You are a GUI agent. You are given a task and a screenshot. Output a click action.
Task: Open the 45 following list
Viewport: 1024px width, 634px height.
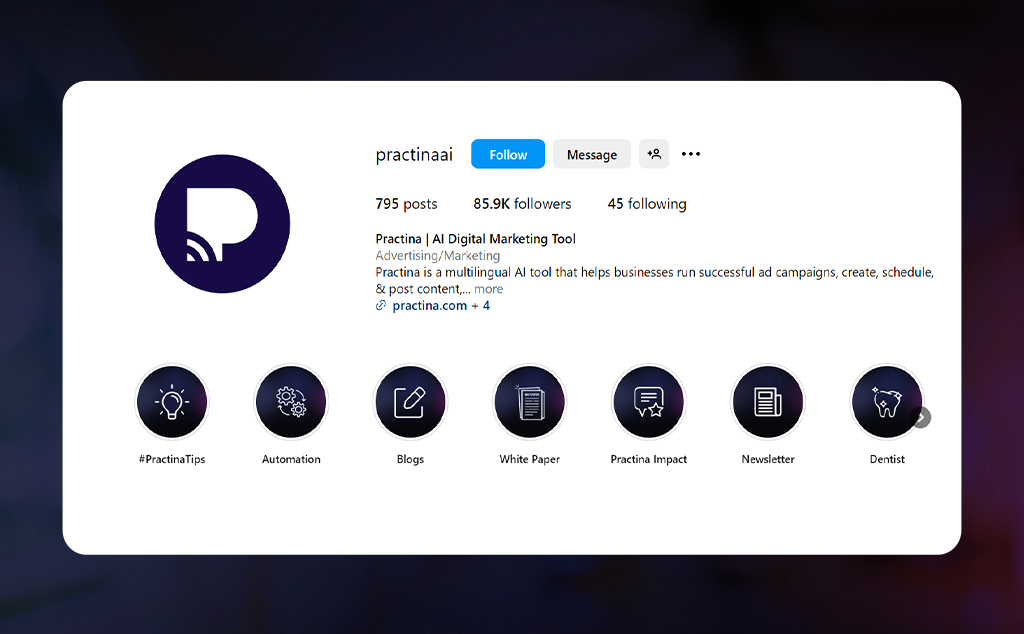pos(647,204)
